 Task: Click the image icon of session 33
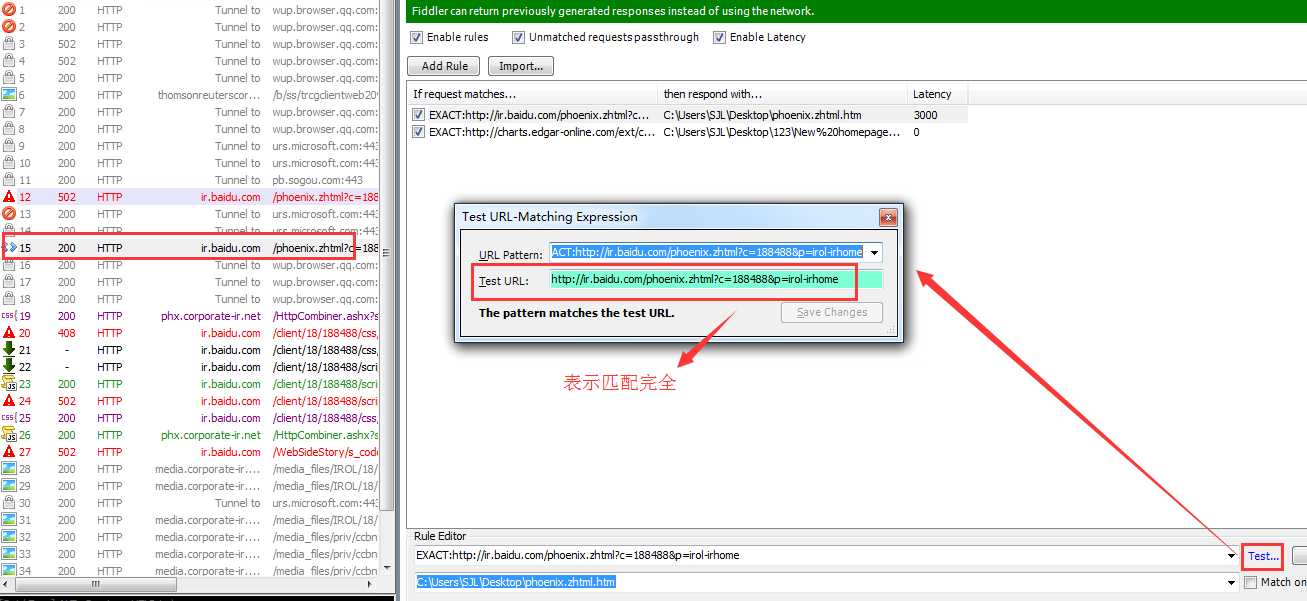click(x=9, y=554)
